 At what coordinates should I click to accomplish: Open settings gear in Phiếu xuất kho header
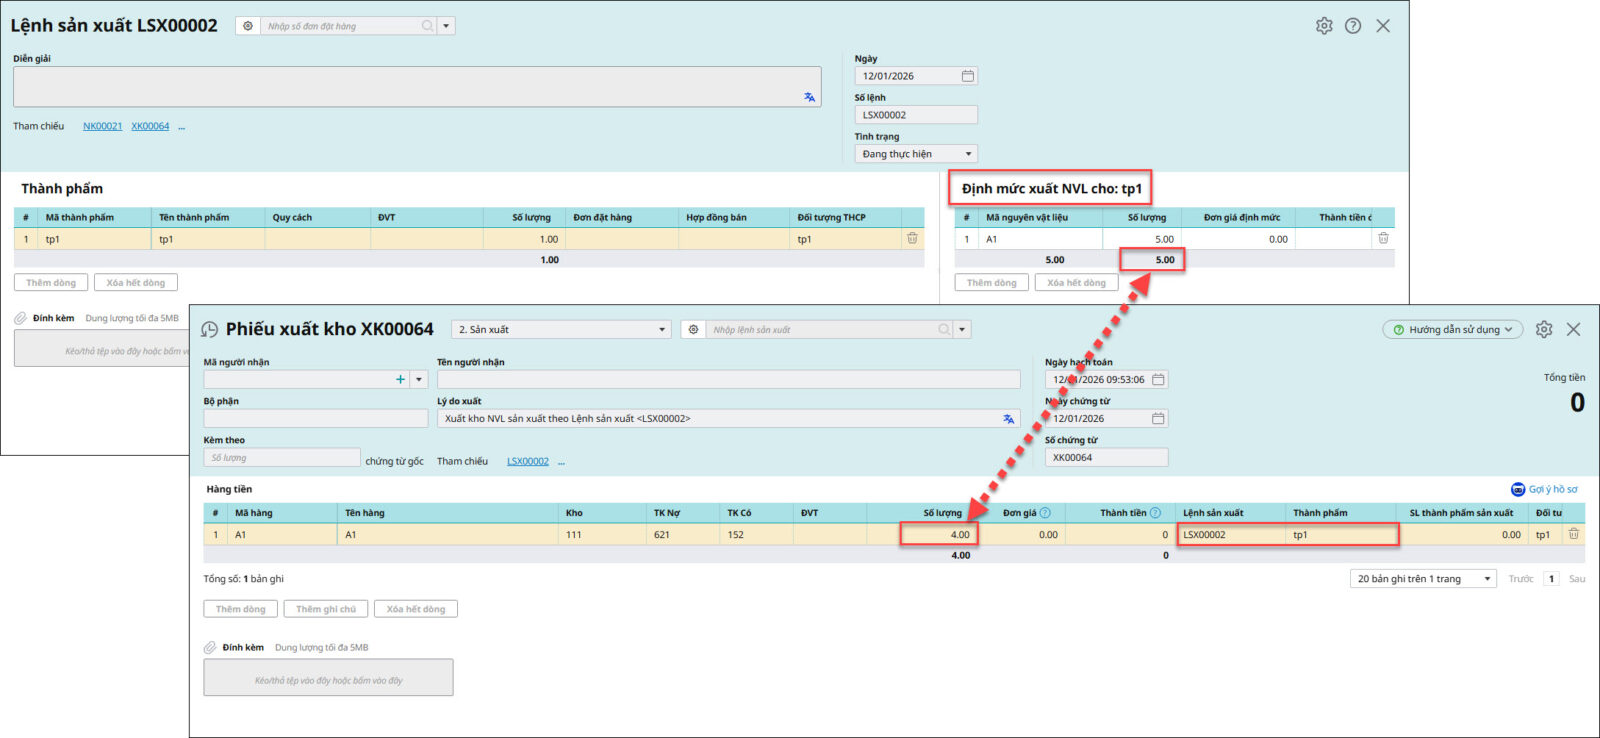(1544, 329)
